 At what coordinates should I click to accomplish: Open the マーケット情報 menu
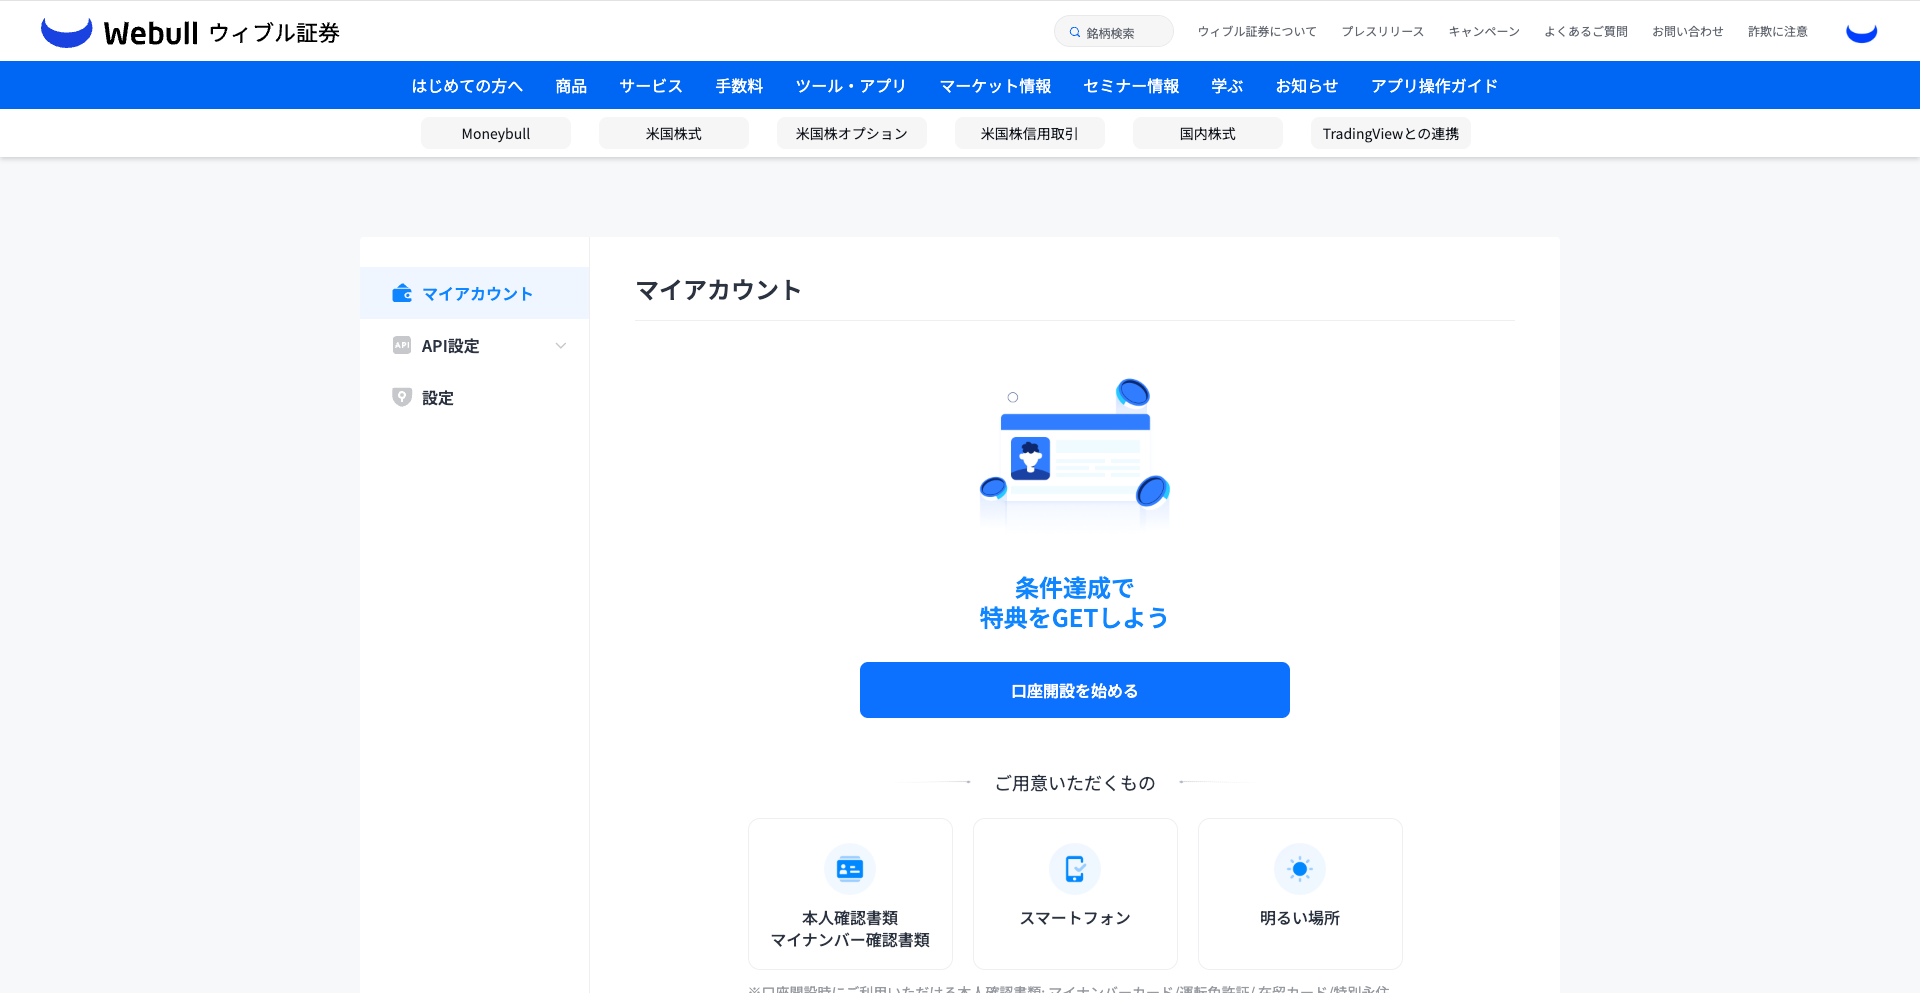coord(995,86)
